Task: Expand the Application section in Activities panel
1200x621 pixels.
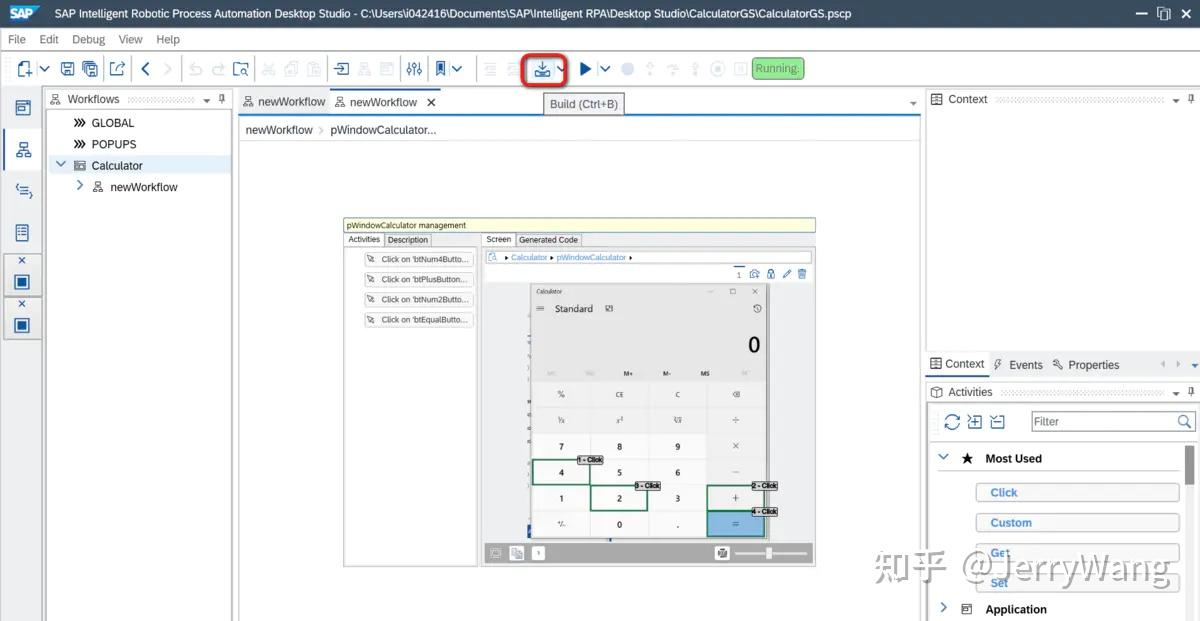Action: [x=942, y=608]
